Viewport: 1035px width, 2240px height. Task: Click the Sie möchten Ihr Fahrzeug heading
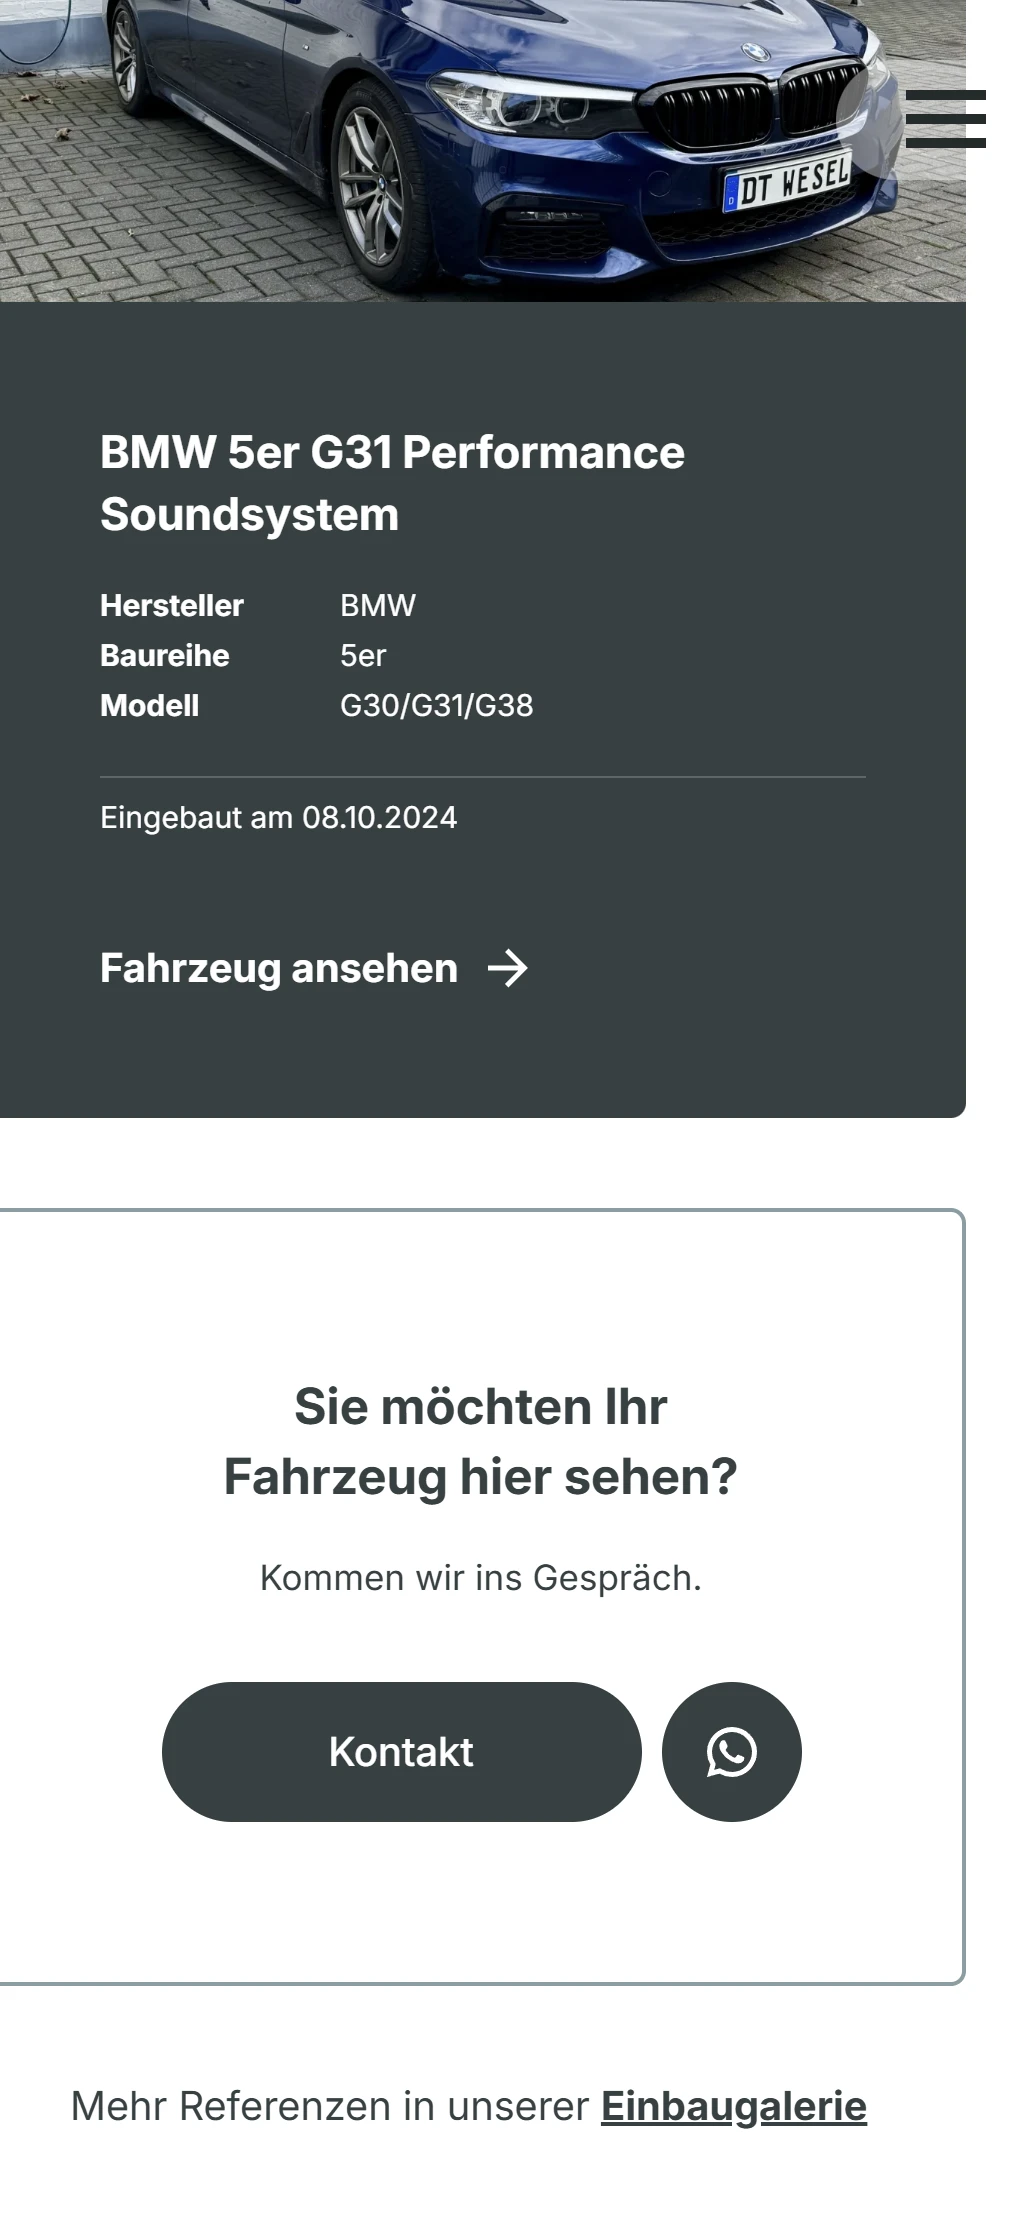click(x=481, y=1441)
